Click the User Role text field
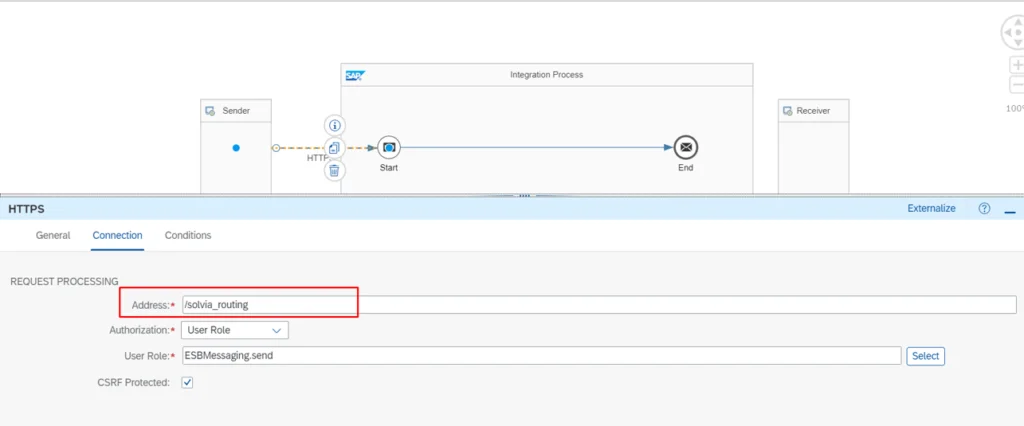This screenshot has width=1024, height=426. [540, 356]
